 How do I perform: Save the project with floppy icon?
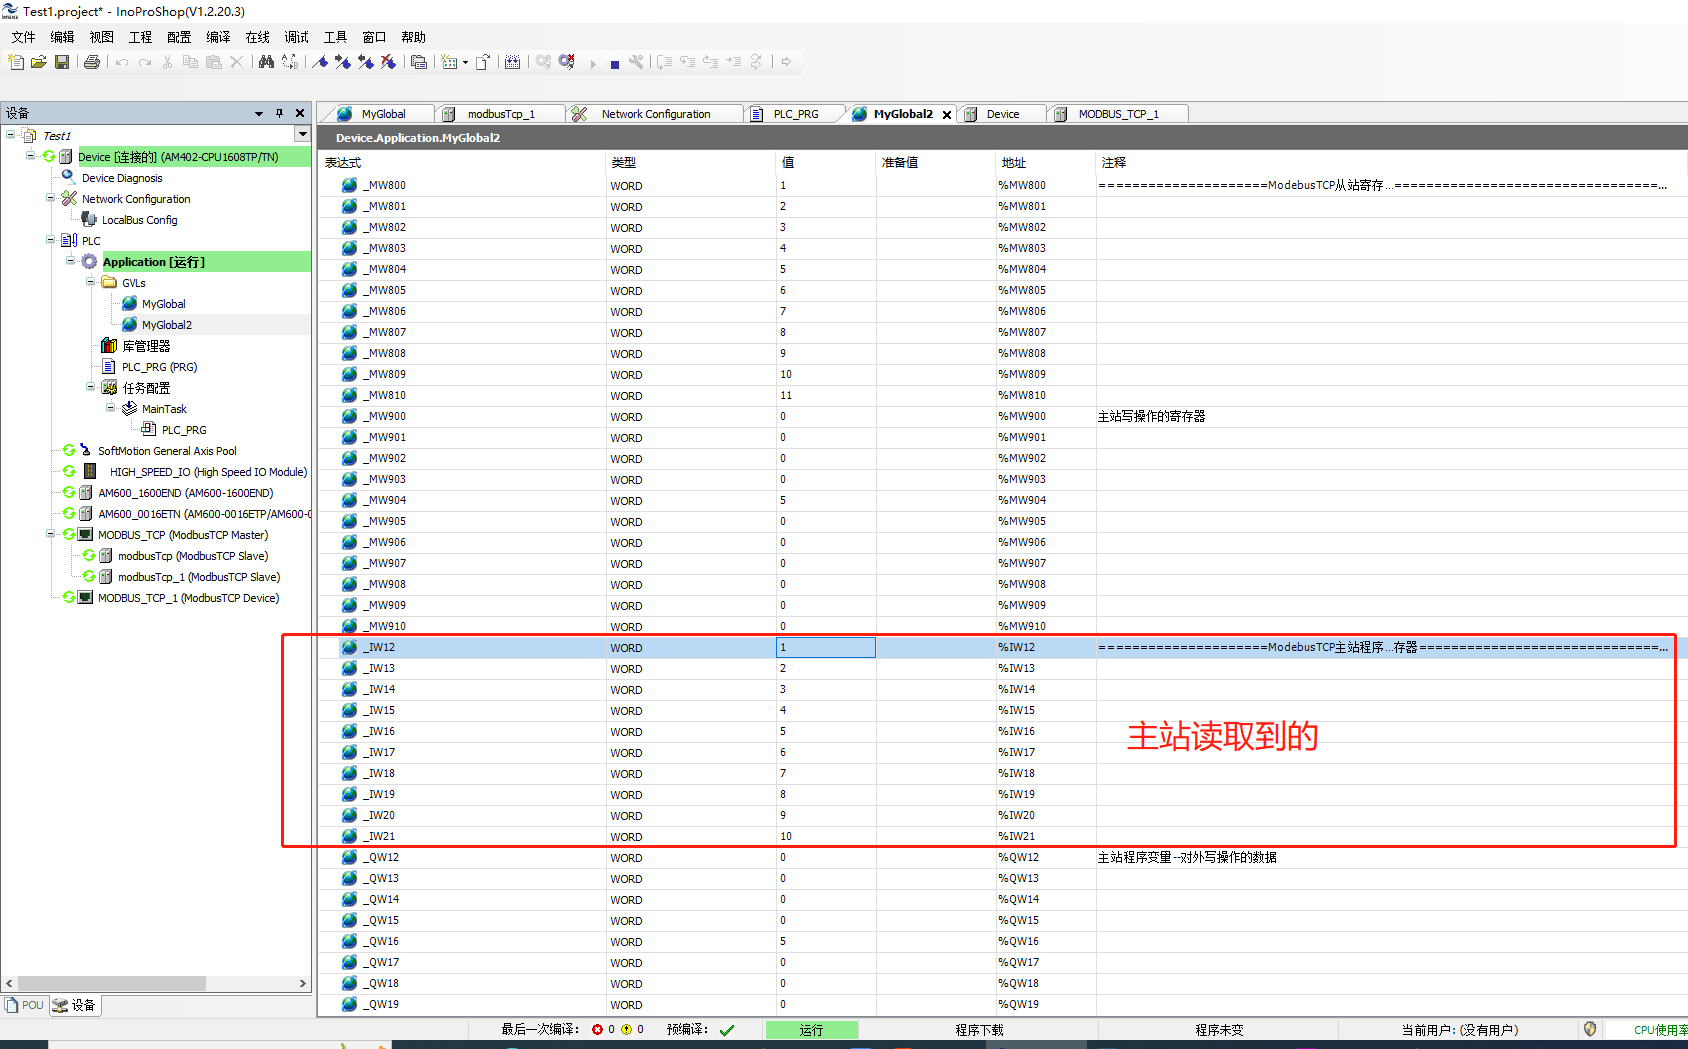point(62,62)
